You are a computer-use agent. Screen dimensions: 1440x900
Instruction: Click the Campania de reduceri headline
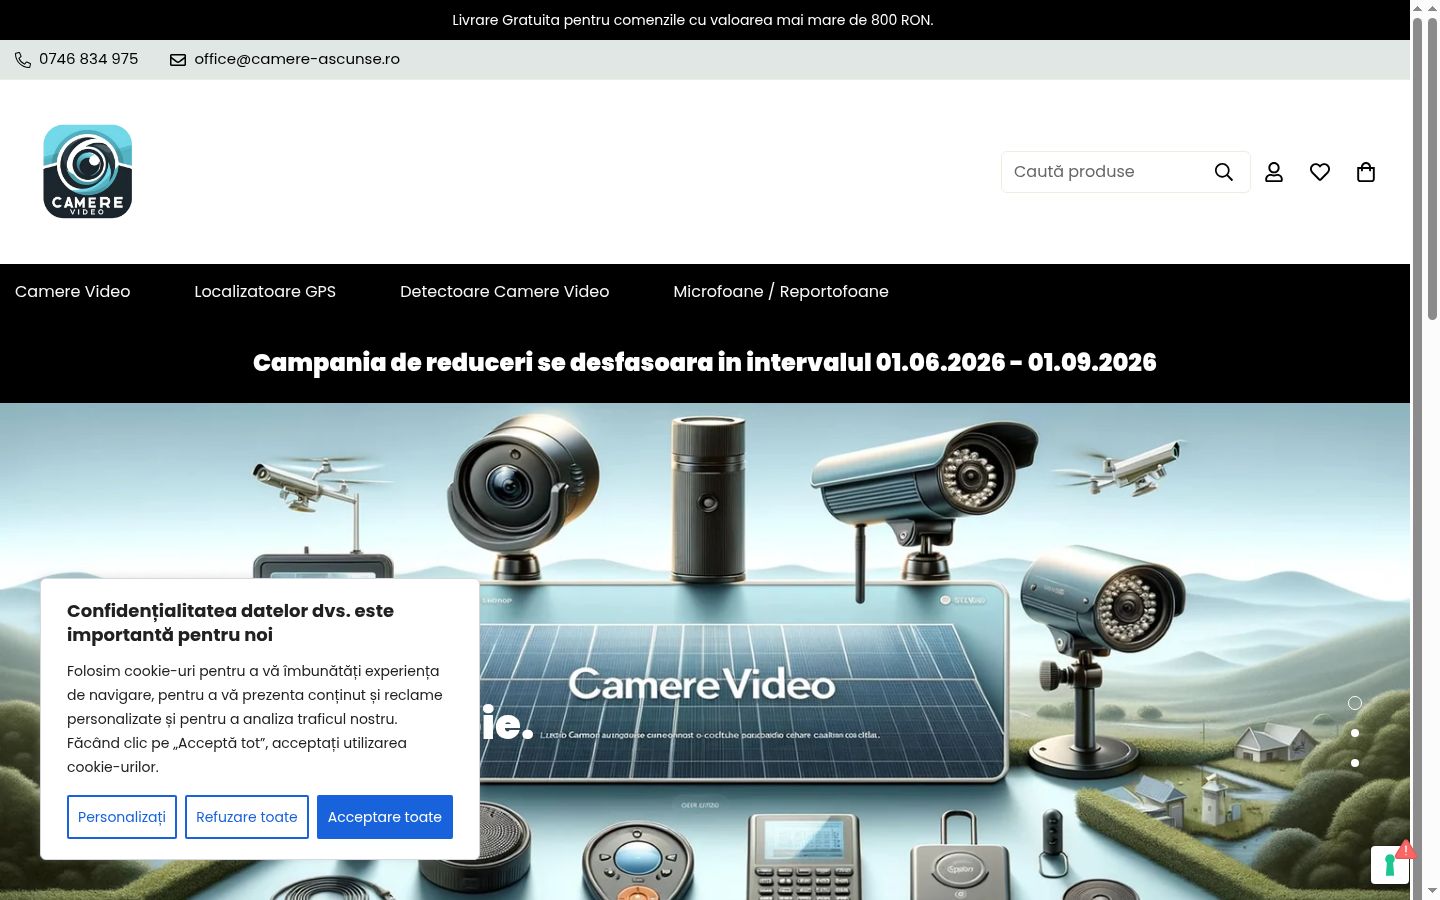click(705, 362)
